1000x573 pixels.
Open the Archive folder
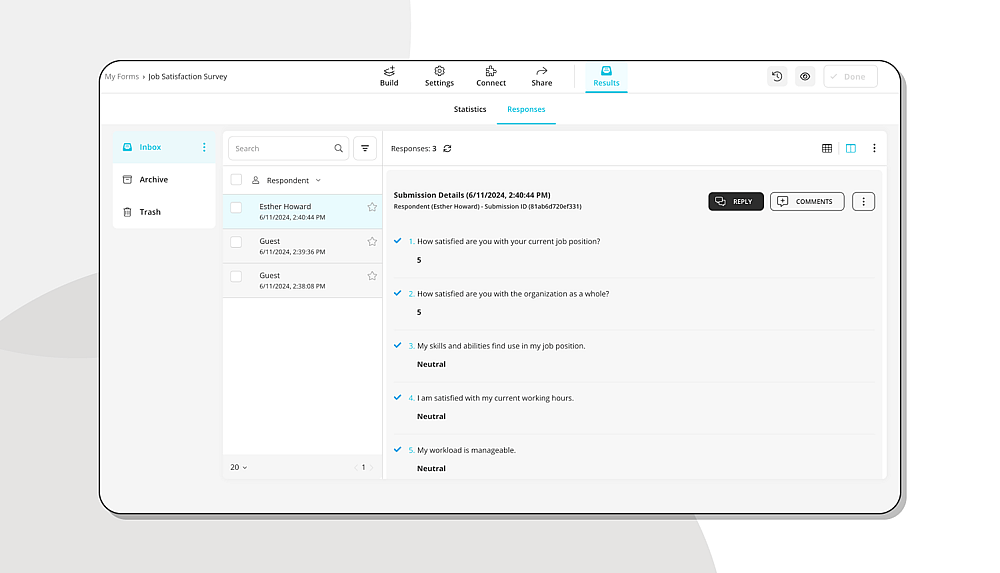[164, 179]
